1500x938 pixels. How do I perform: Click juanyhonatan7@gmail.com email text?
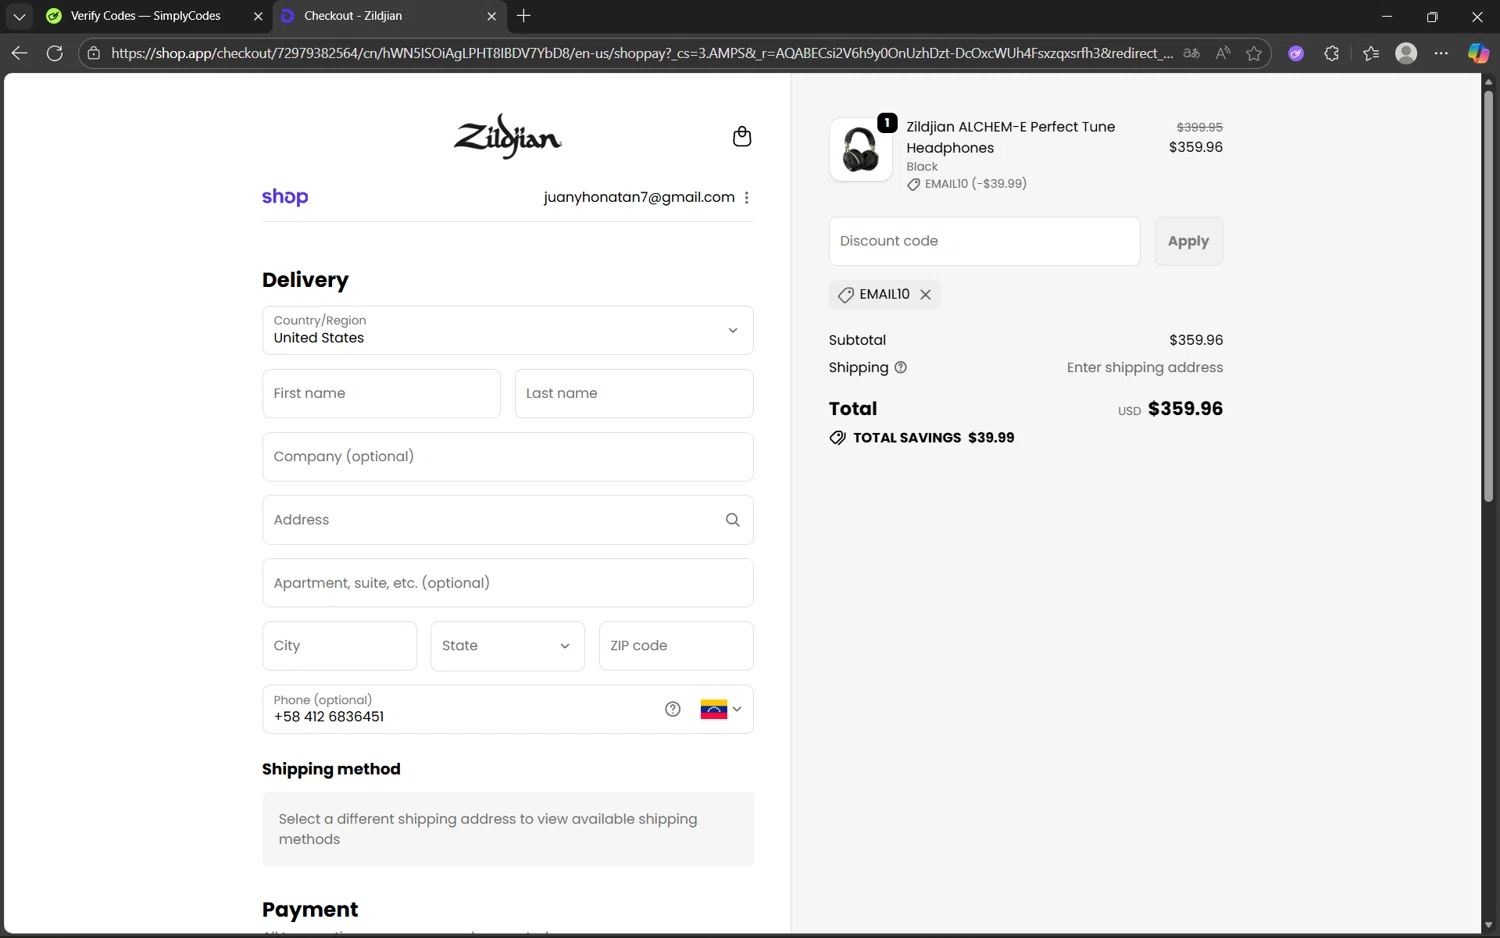639,197
